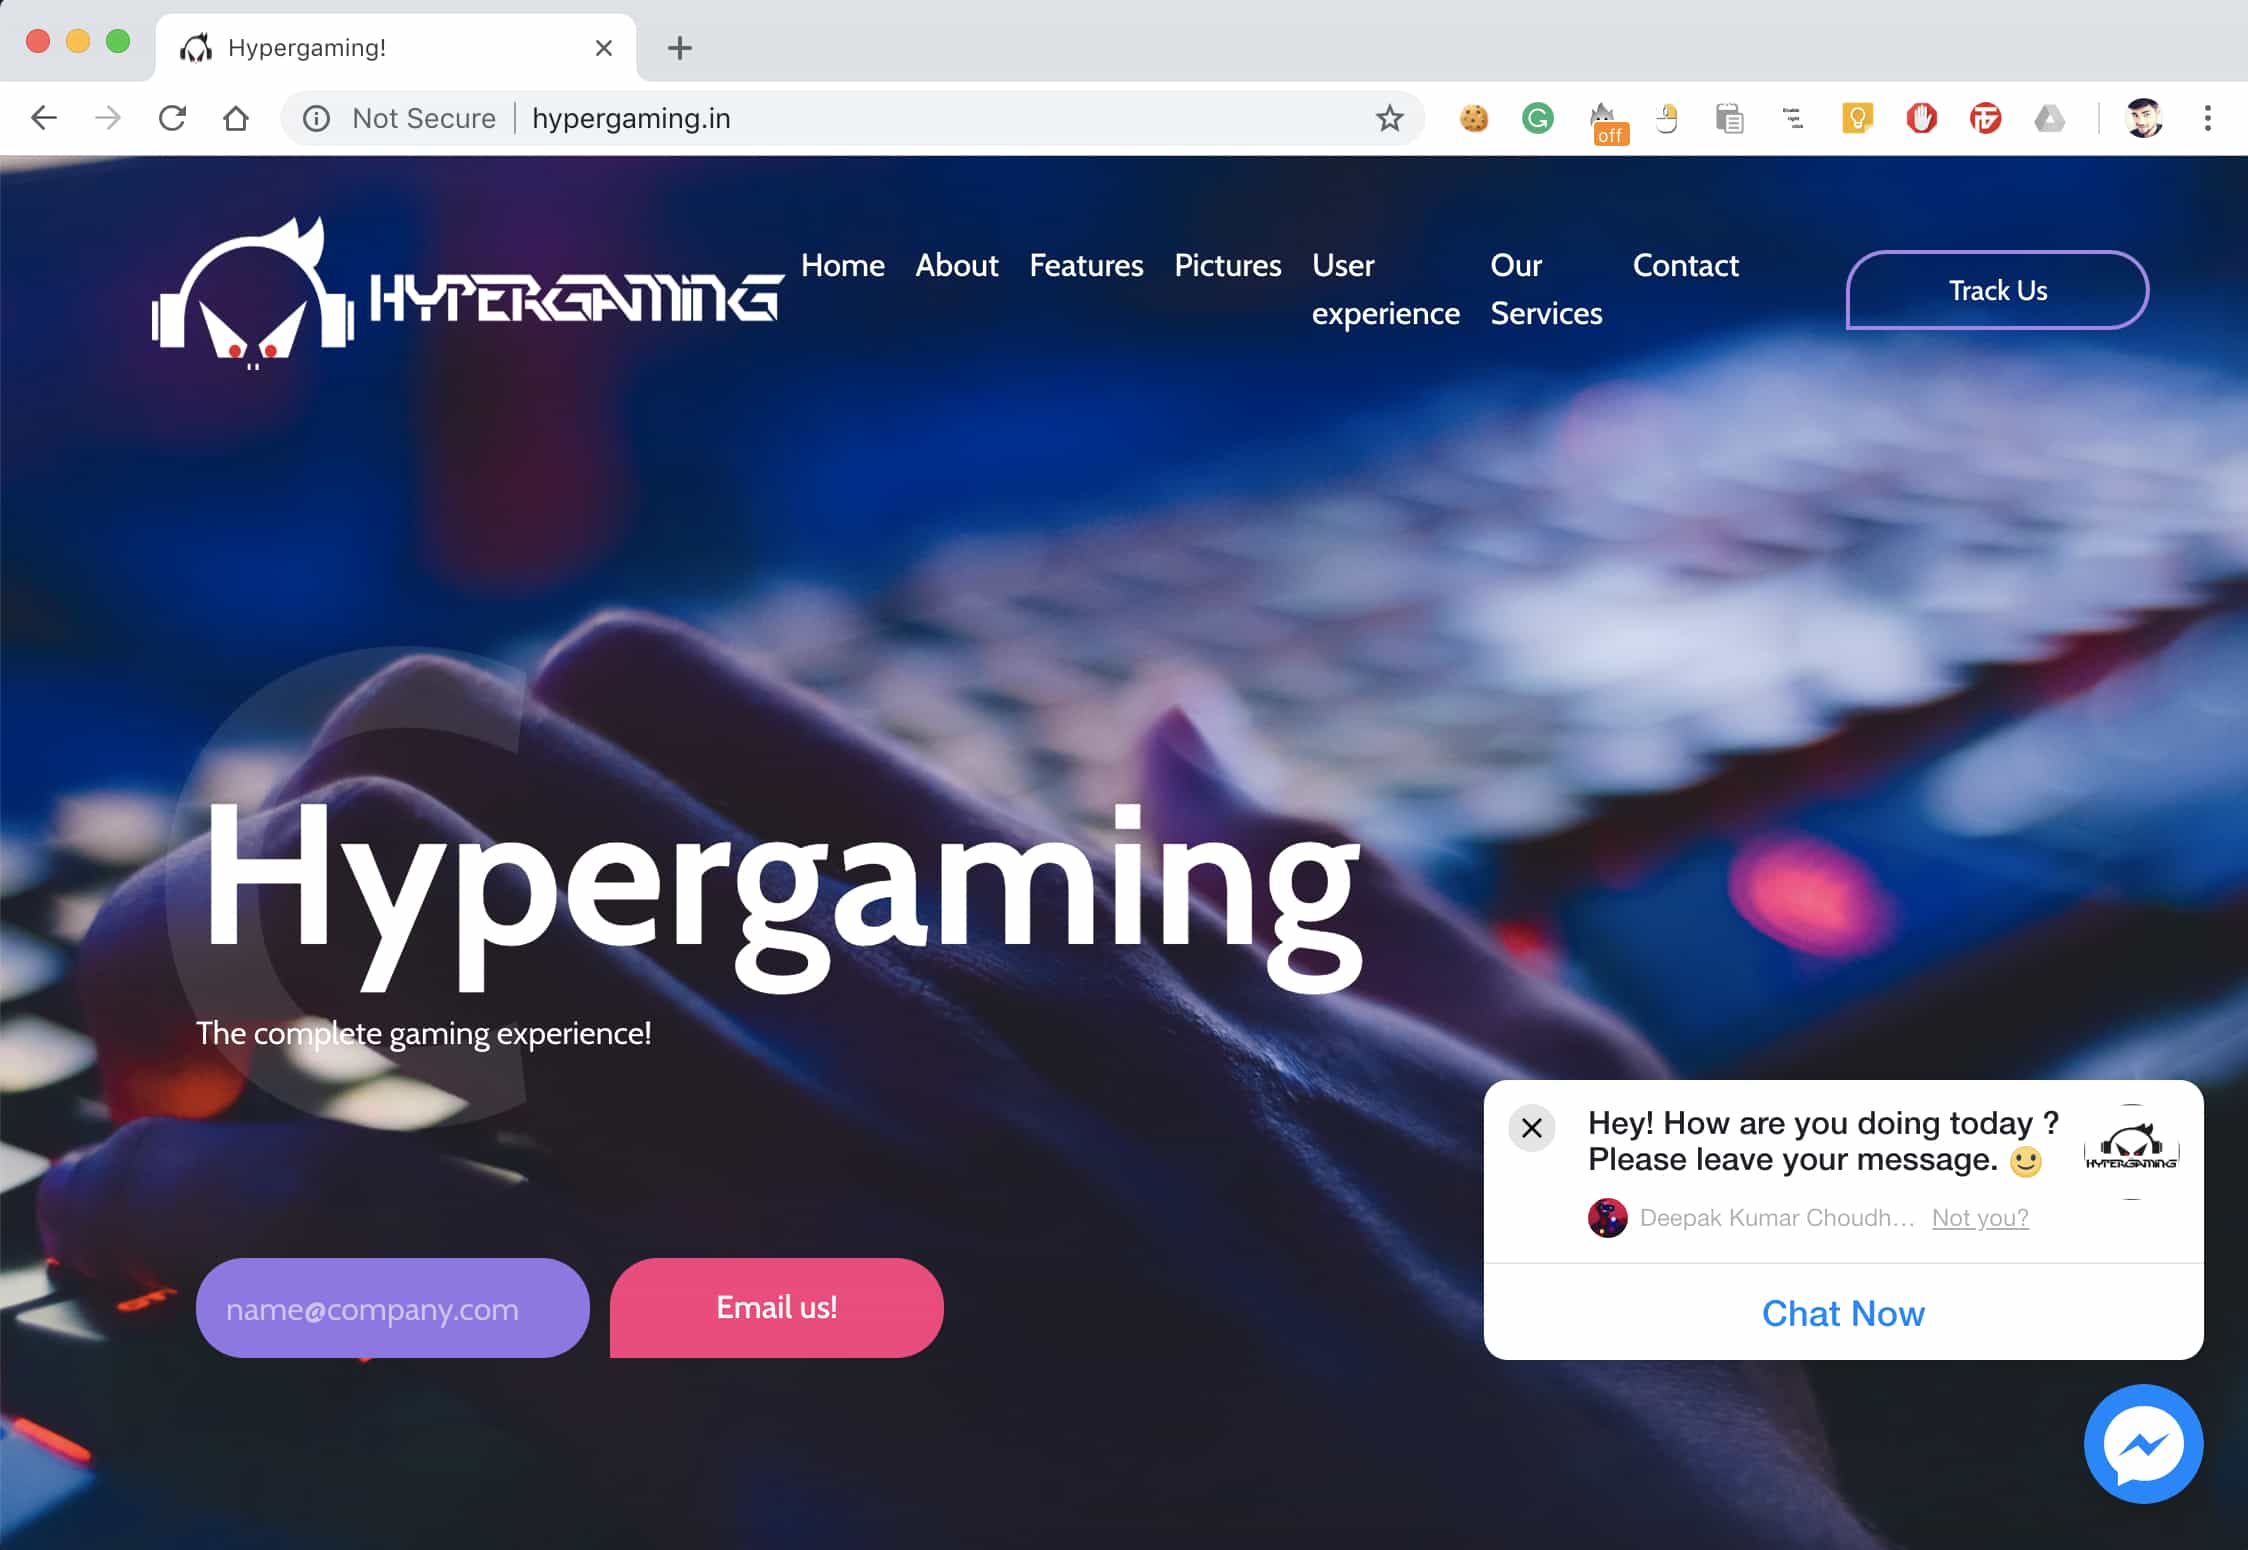Click the Hypergaming avatar in chat popup
Image resolution: width=2248 pixels, height=1550 pixels.
(2131, 1151)
